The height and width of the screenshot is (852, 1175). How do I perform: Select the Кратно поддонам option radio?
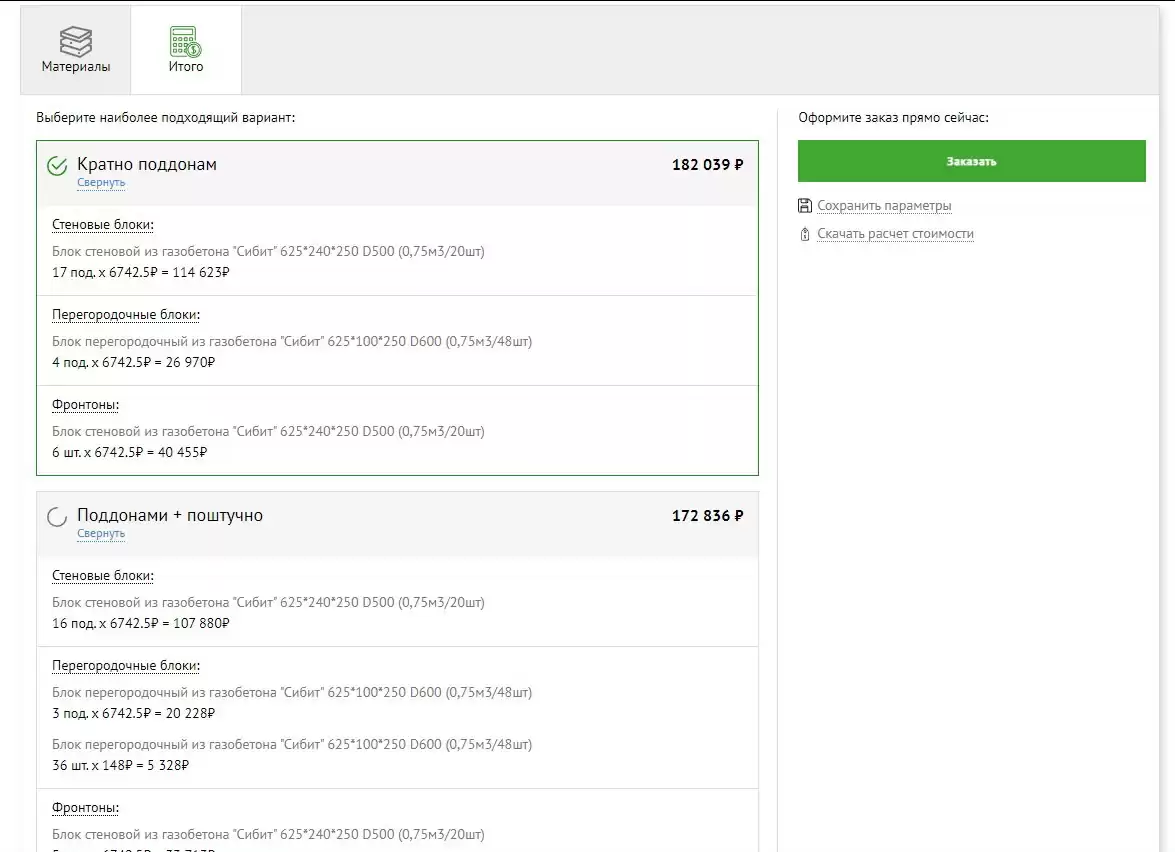pyautogui.click(x=57, y=166)
